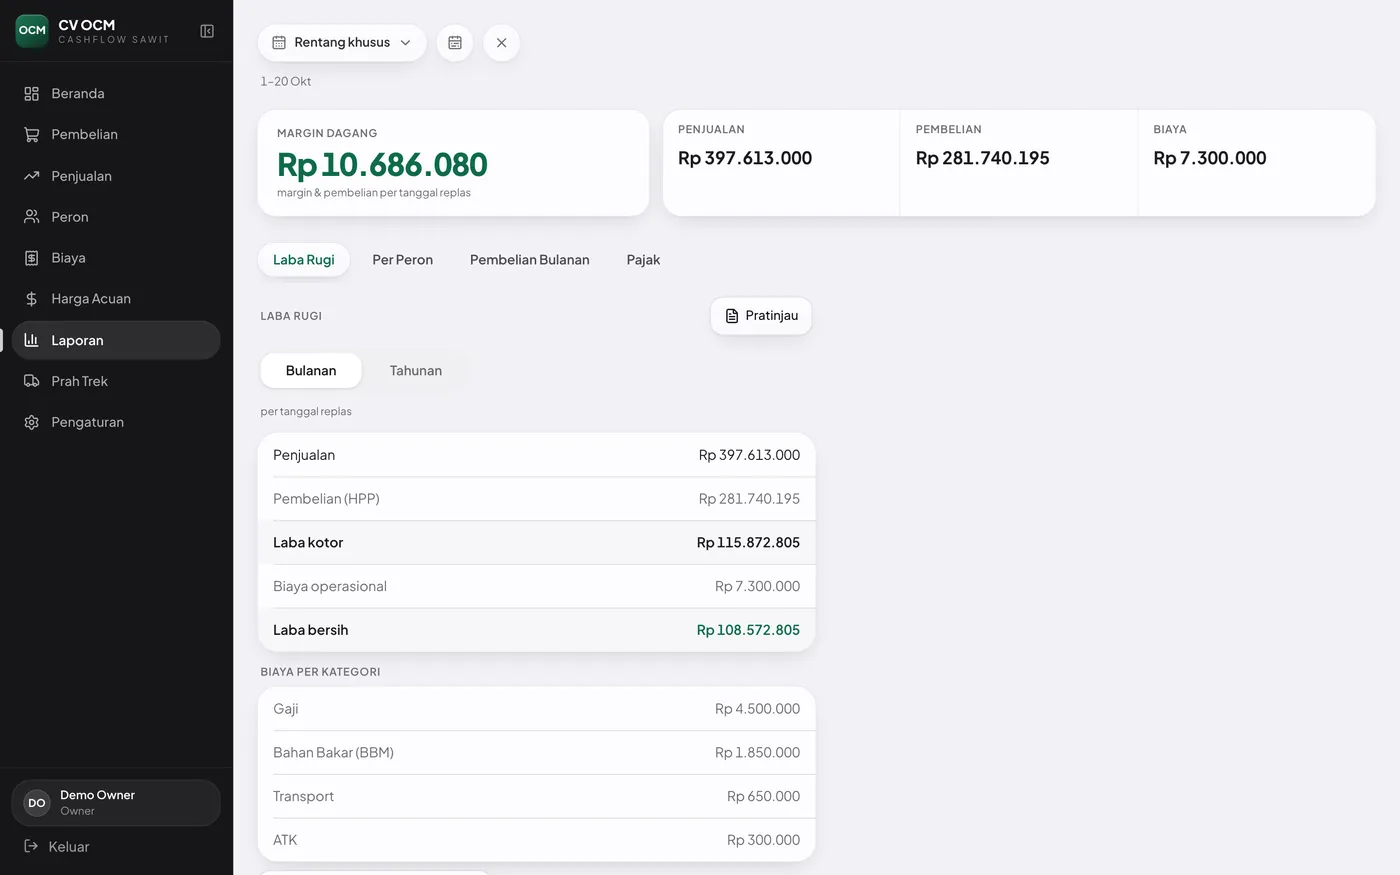1400x875 pixels.
Task: Open the calendar date picker icon
Action: coord(455,43)
